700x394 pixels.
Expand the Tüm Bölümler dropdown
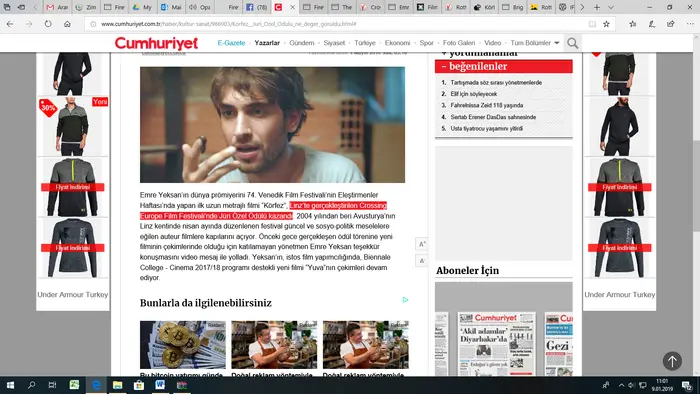click(x=535, y=43)
